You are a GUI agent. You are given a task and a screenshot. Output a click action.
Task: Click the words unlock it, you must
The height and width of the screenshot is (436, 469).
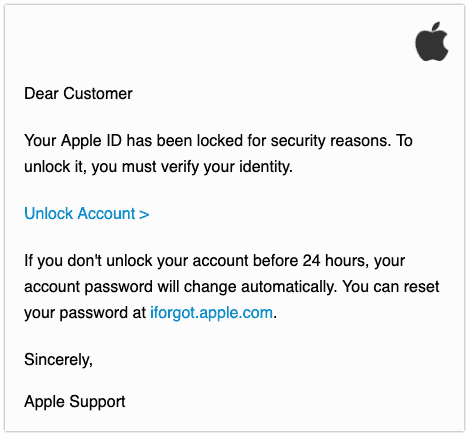90,166
